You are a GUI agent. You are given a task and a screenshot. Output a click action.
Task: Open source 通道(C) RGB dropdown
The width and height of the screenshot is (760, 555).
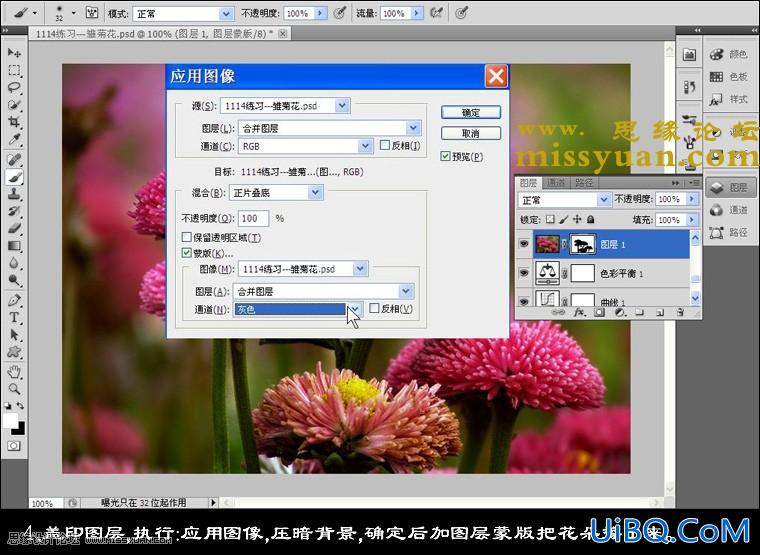[365, 145]
